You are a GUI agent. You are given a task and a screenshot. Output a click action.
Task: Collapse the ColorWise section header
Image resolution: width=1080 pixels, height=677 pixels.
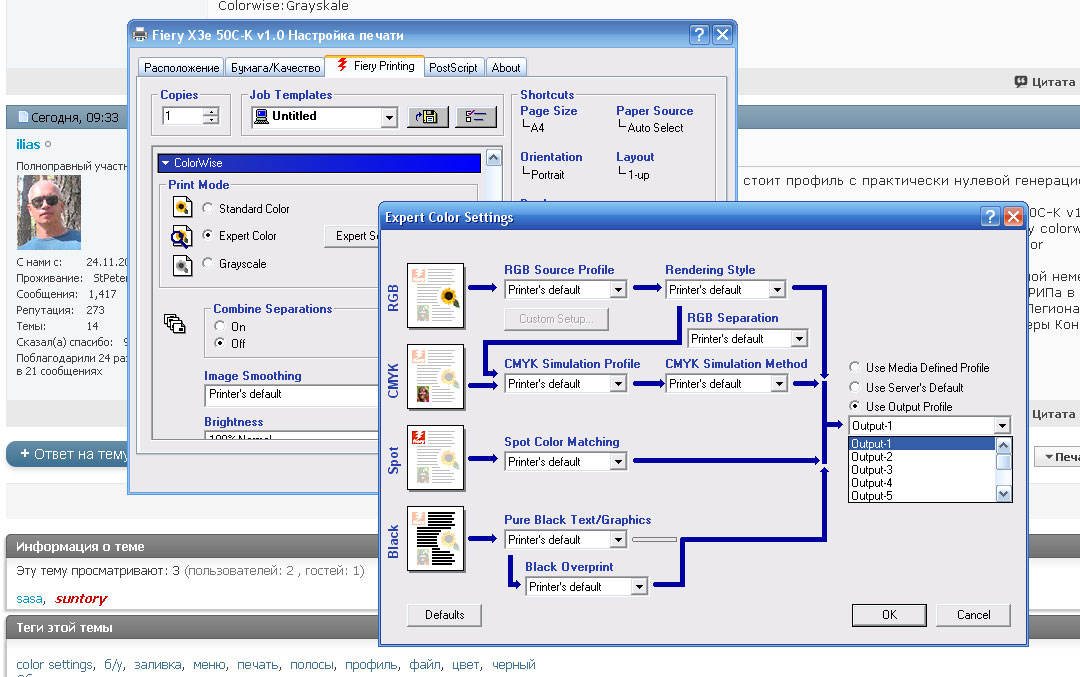pos(319,163)
